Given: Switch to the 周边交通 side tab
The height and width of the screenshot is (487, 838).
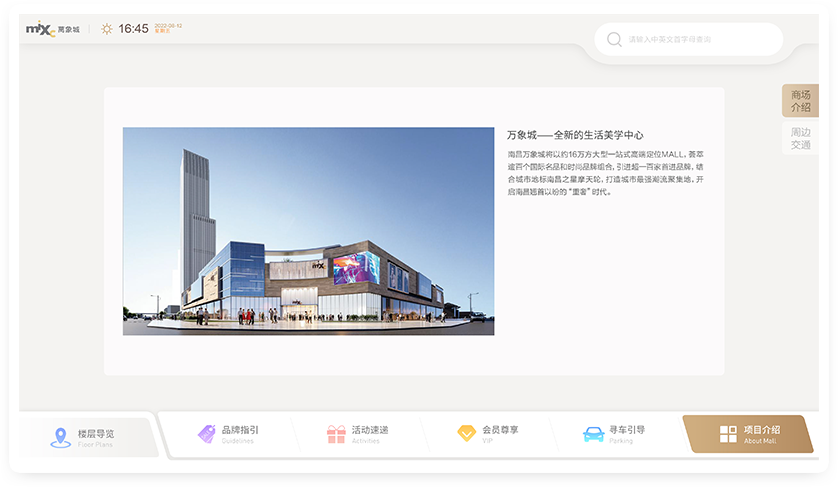Looking at the screenshot, I should 800,138.
